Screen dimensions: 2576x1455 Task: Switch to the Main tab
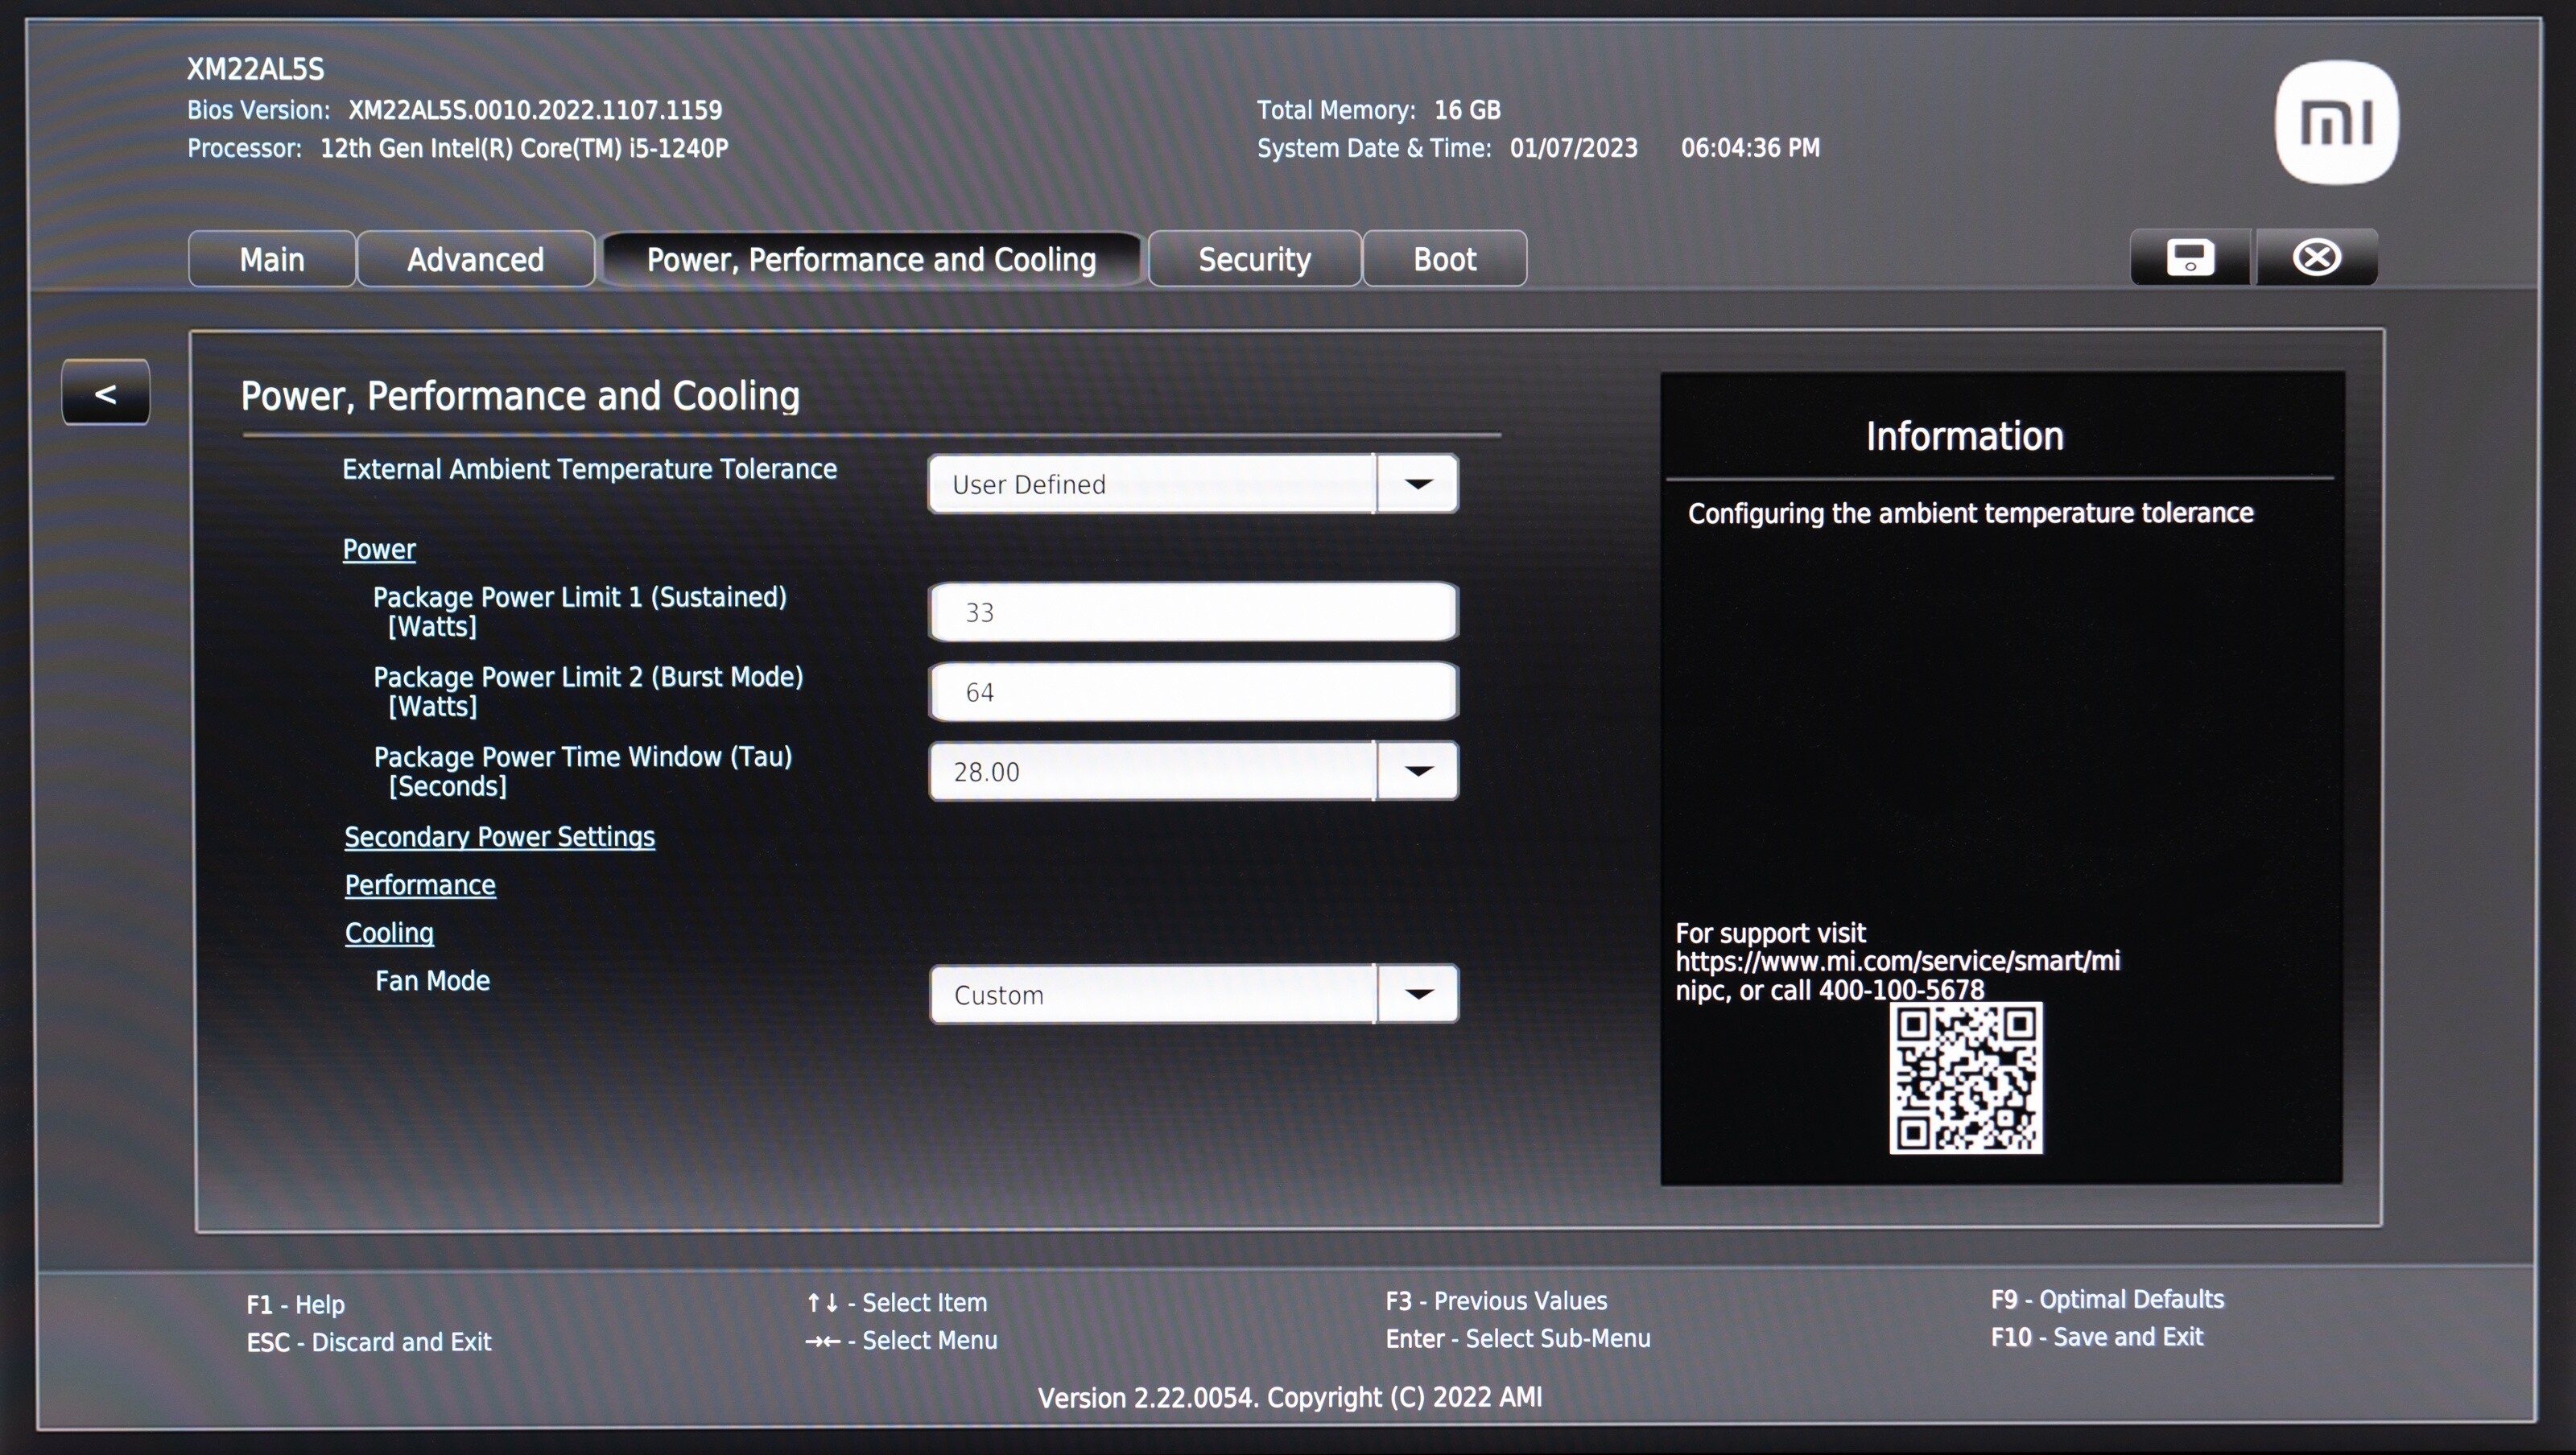click(272, 260)
